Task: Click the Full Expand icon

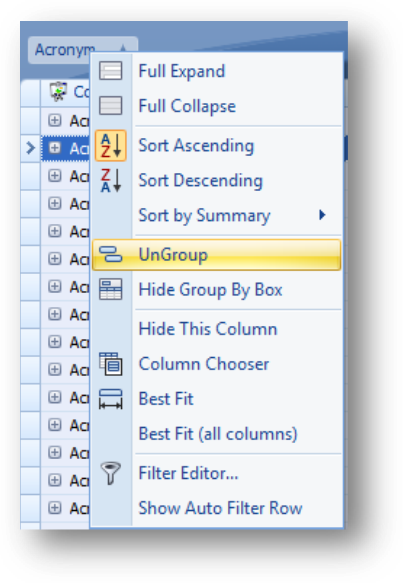Action: pyautogui.click(x=110, y=71)
